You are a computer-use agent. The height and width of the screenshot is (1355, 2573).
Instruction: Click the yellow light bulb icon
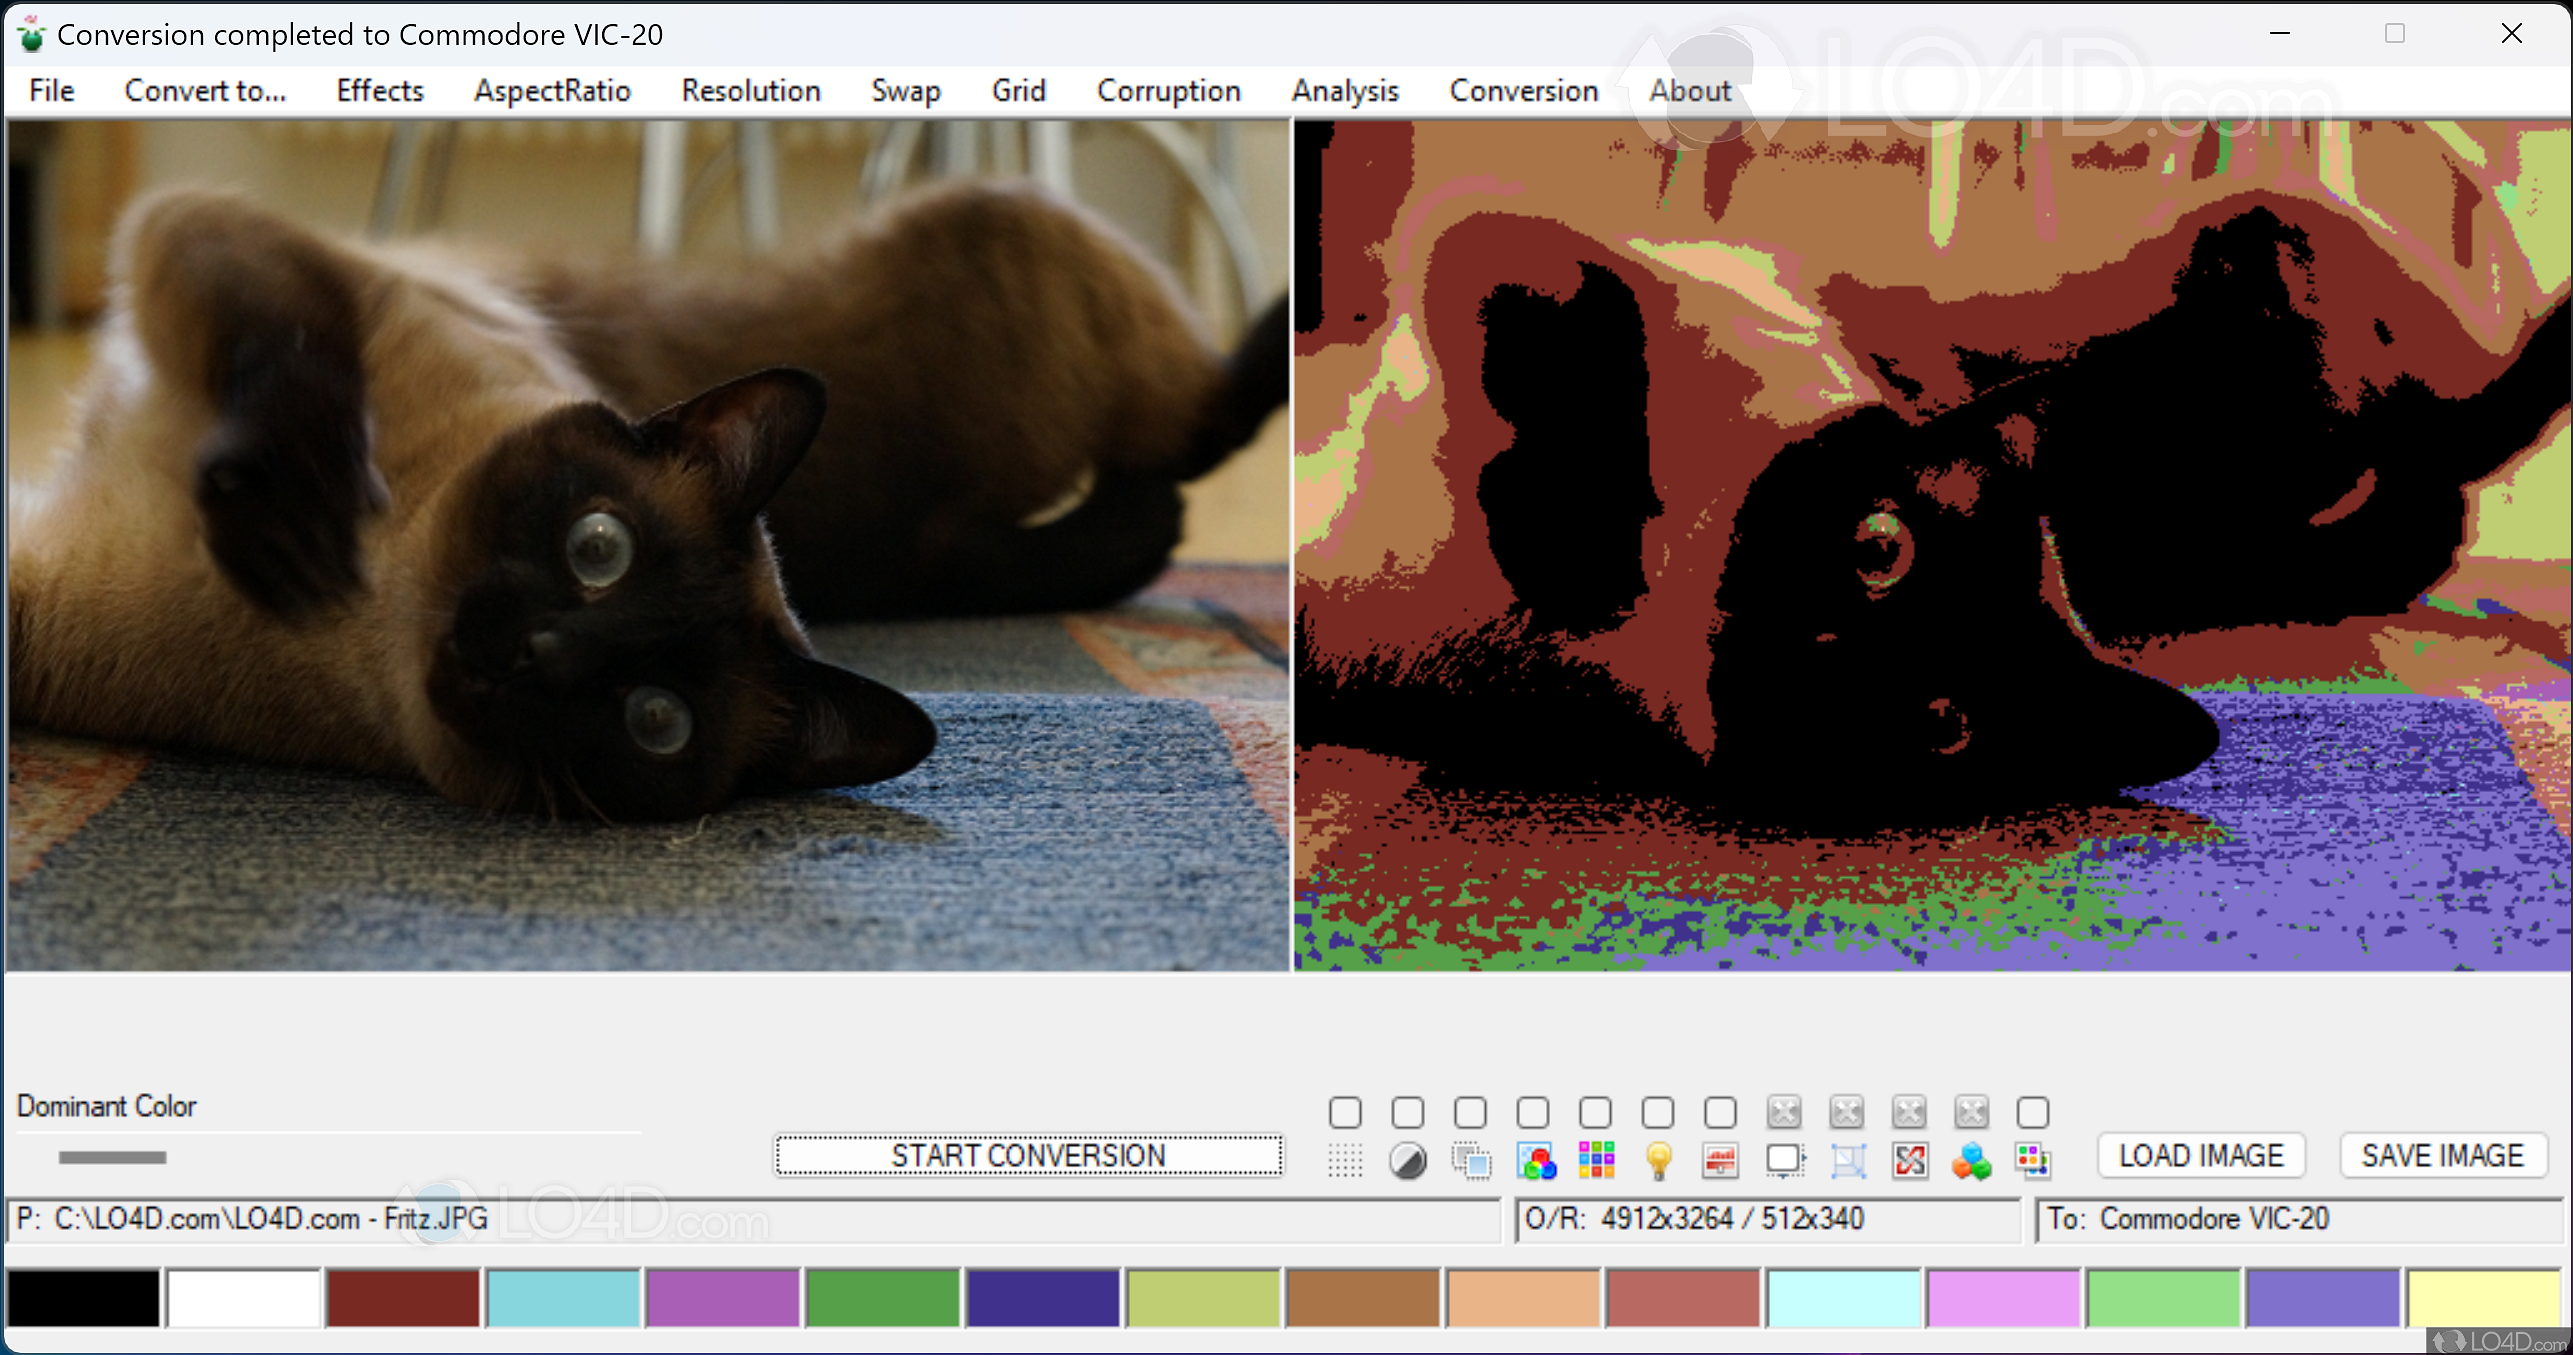click(x=1658, y=1160)
